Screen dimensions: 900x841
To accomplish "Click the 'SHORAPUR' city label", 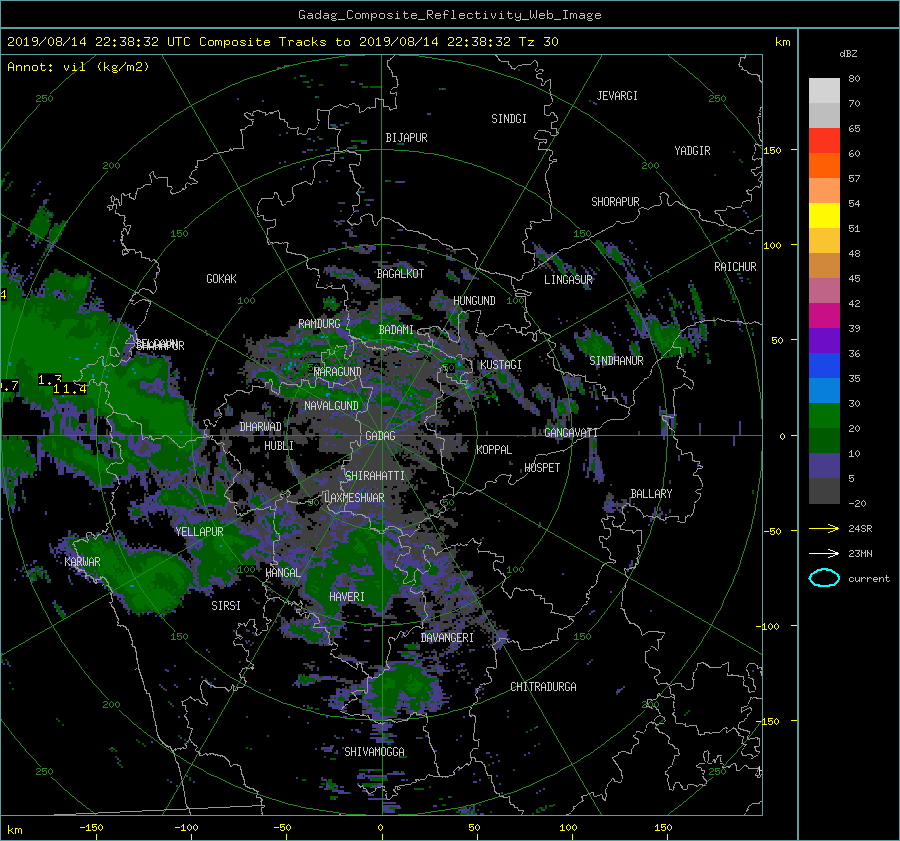I will (615, 202).
